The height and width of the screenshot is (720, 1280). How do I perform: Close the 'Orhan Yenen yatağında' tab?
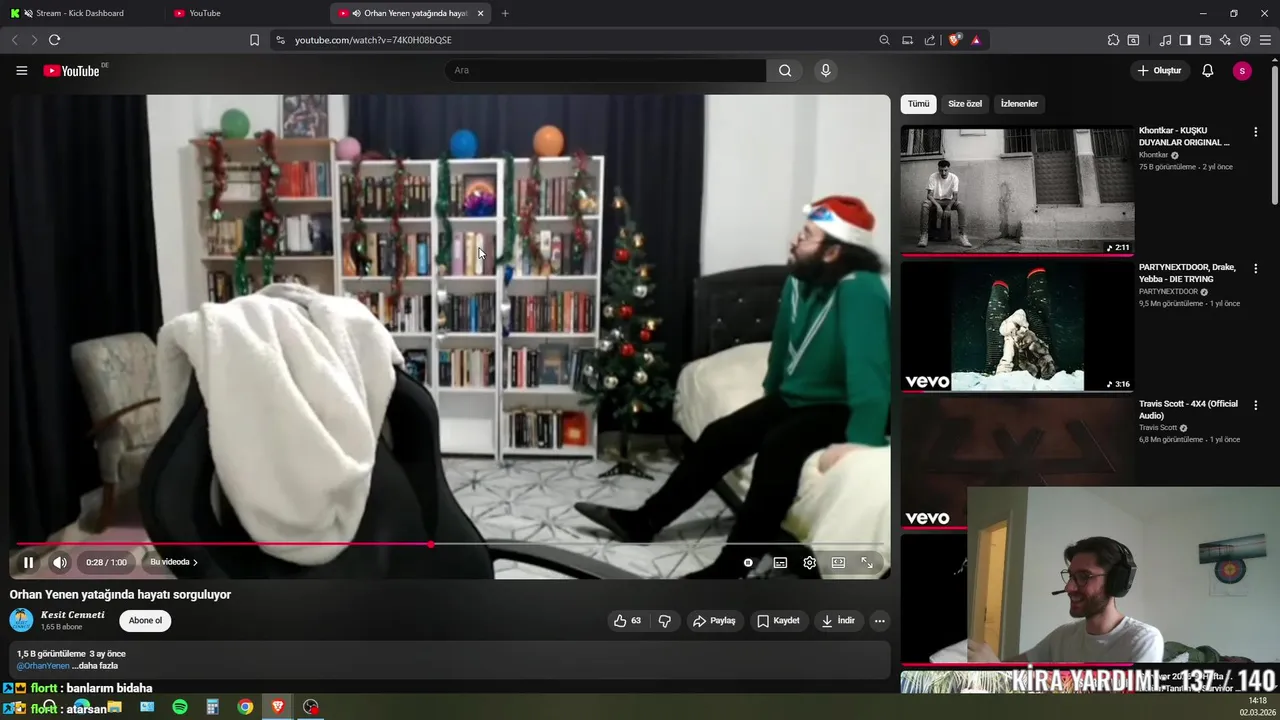(481, 13)
